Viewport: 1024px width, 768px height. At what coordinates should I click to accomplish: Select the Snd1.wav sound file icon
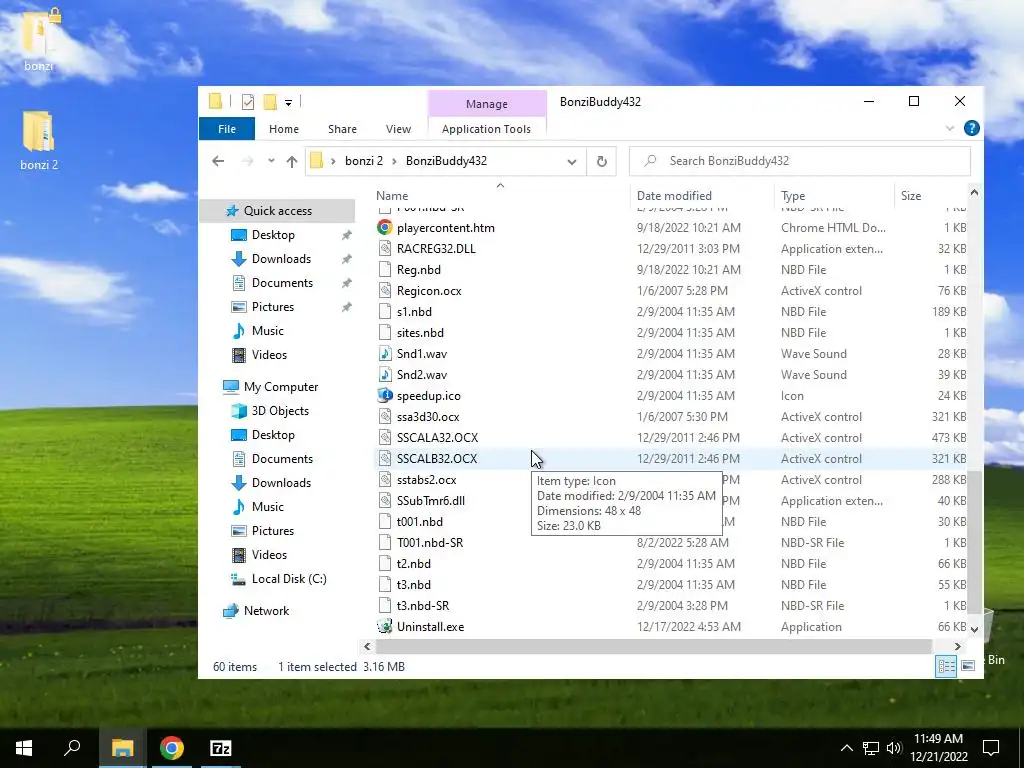pyautogui.click(x=385, y=353)
